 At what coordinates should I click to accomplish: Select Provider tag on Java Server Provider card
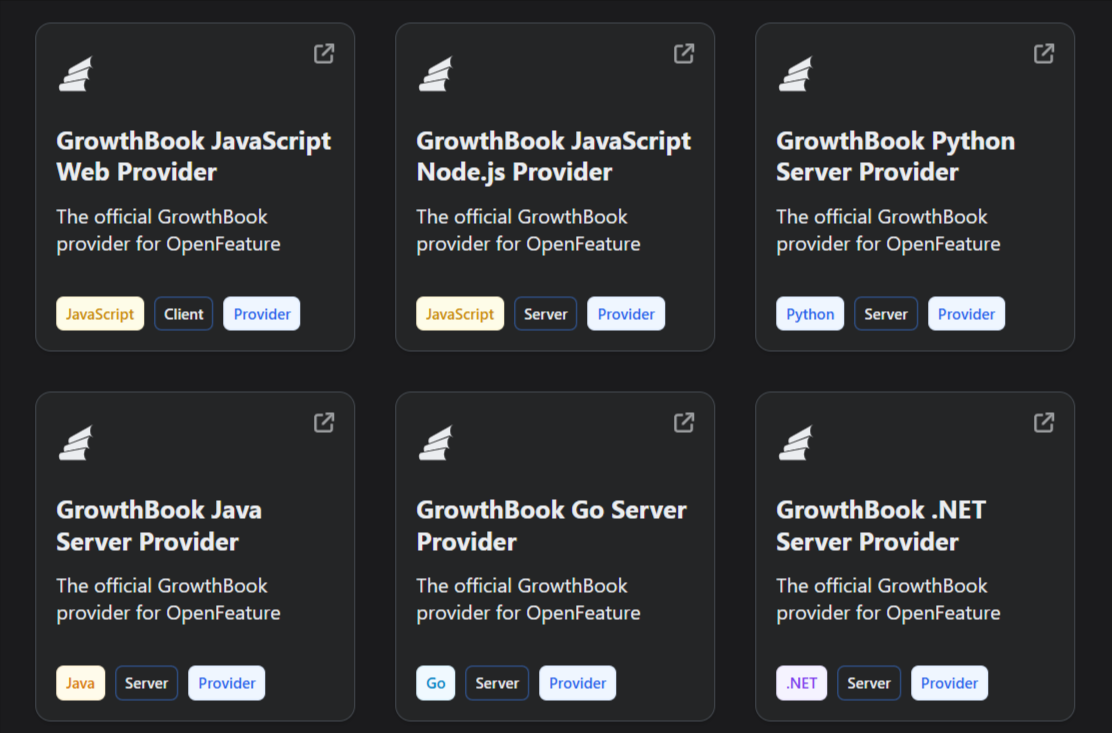point(227,683)
